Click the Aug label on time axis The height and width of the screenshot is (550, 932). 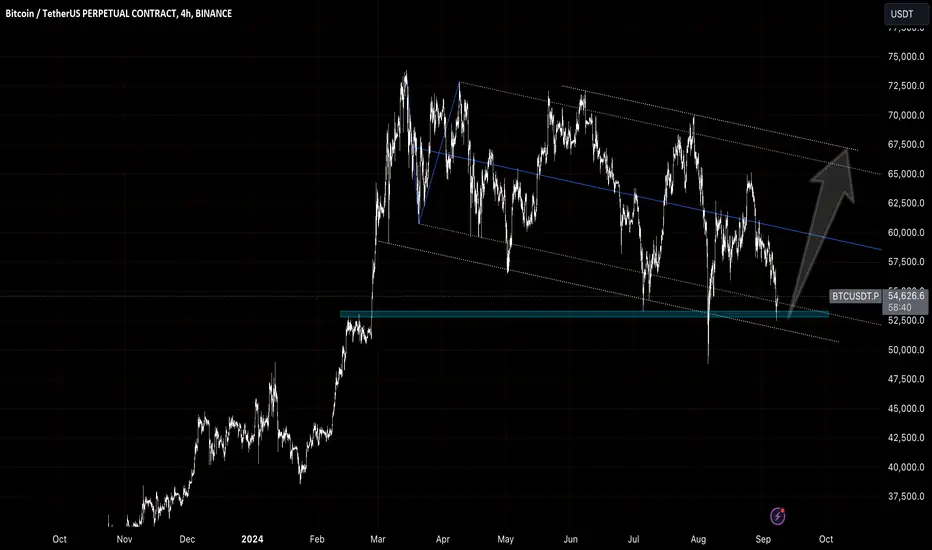pyautogui.click(x=698, y=539)
